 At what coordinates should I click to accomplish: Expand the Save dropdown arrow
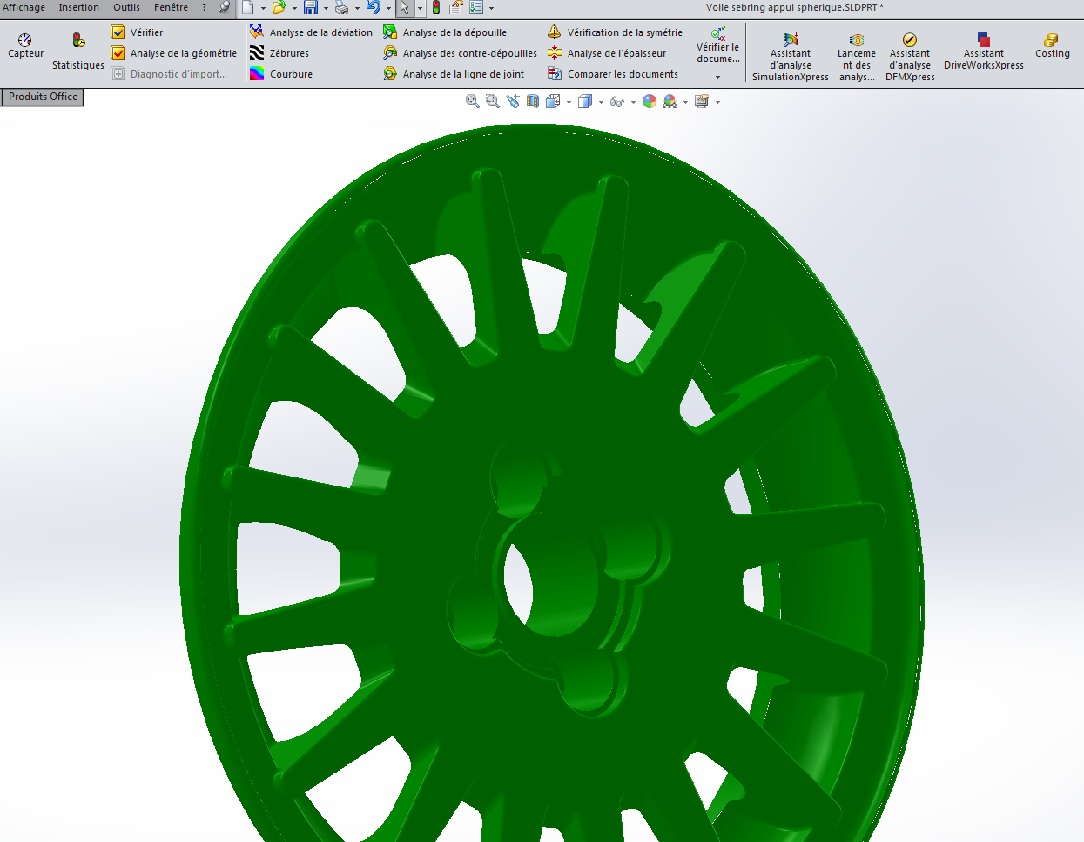pyautogui.click(x=326, y=8)
